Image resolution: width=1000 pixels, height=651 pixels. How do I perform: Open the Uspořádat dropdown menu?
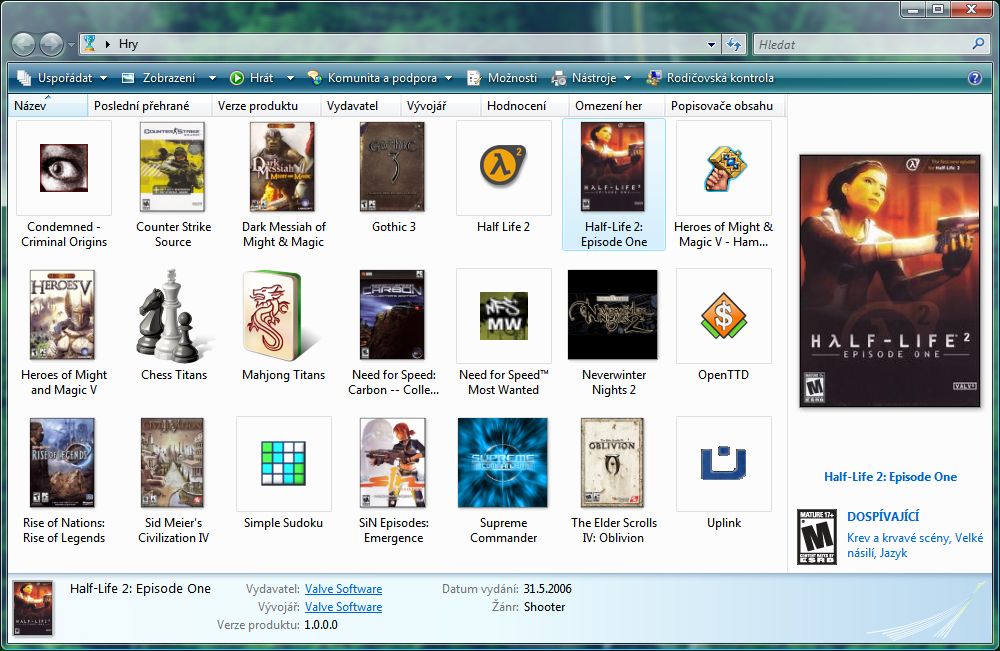62,78
